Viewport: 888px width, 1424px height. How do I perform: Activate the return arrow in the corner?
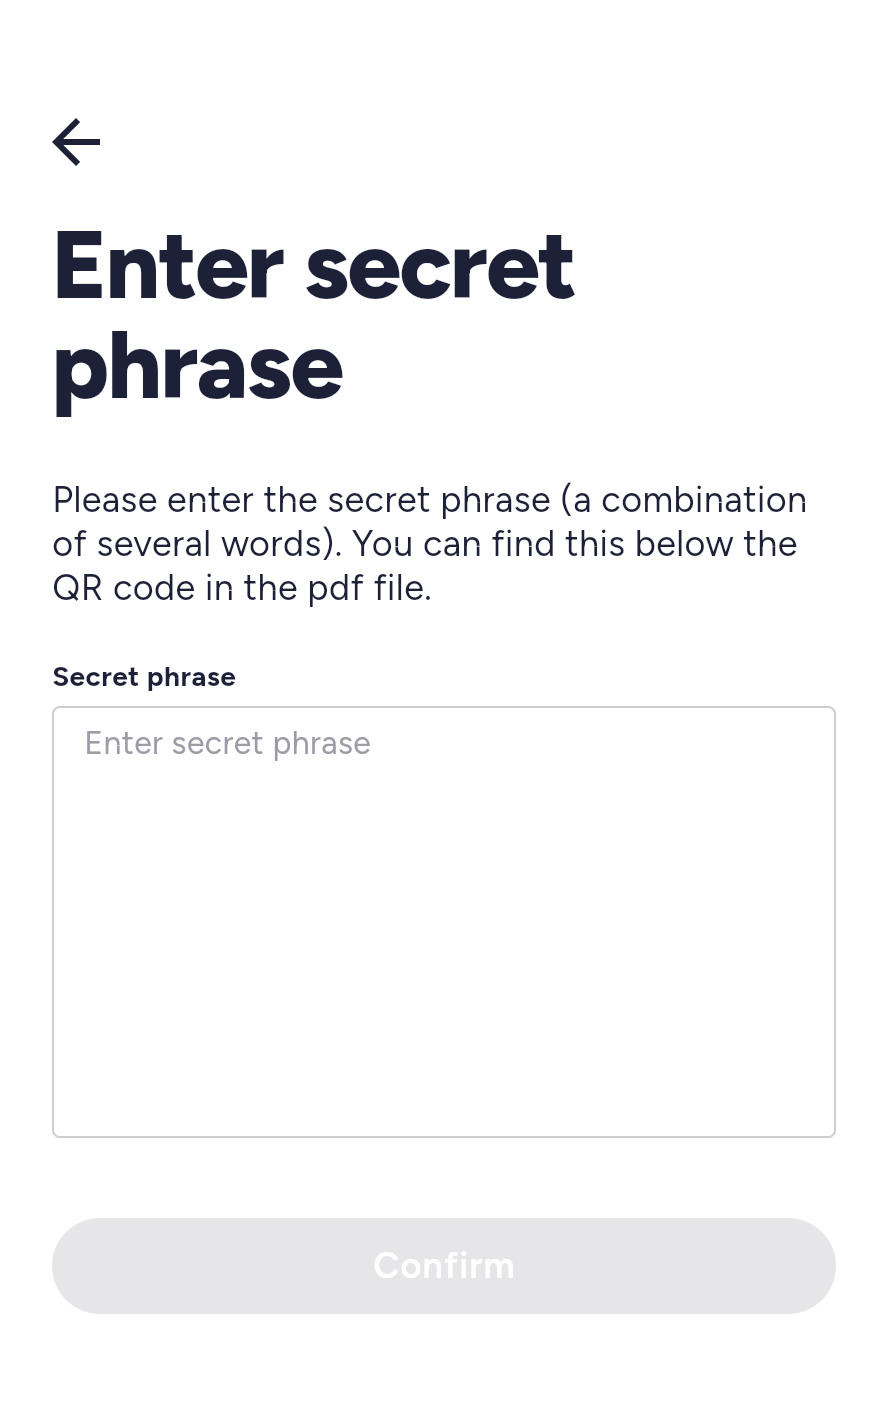click(76, 142)
